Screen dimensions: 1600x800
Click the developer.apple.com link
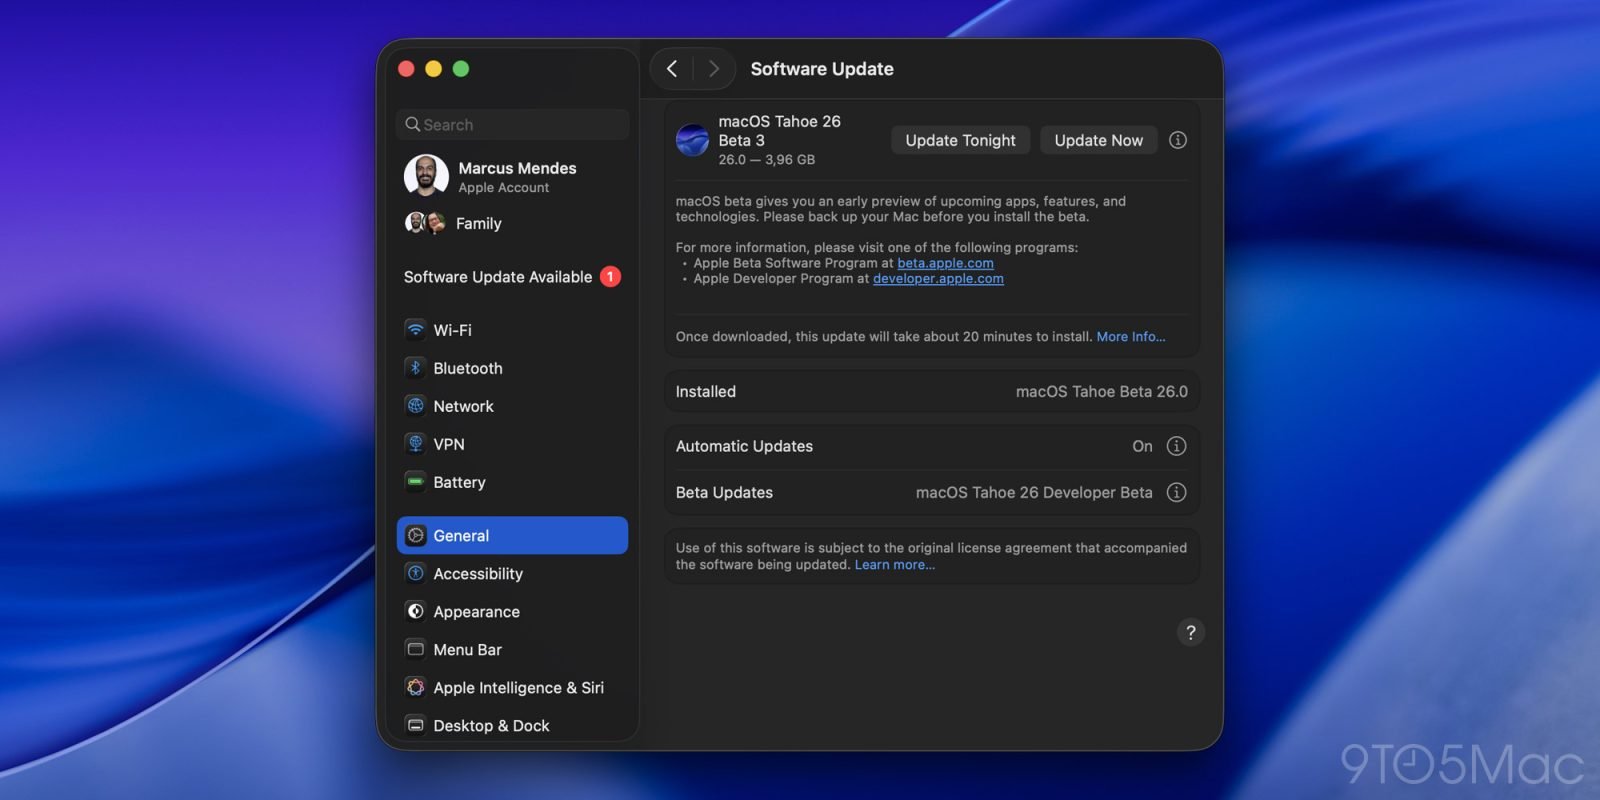938,279
